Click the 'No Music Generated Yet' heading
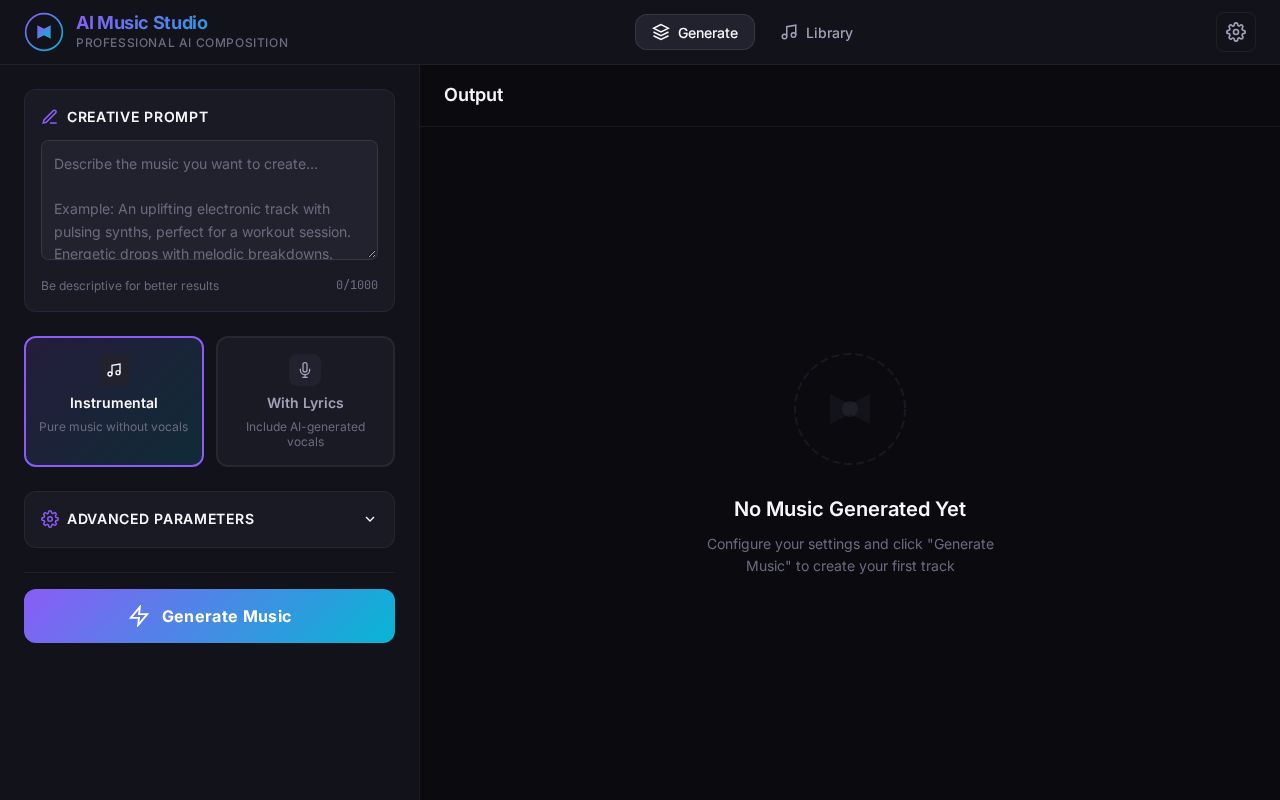This screenshot has width=1280, height=800. coord(850,509)
